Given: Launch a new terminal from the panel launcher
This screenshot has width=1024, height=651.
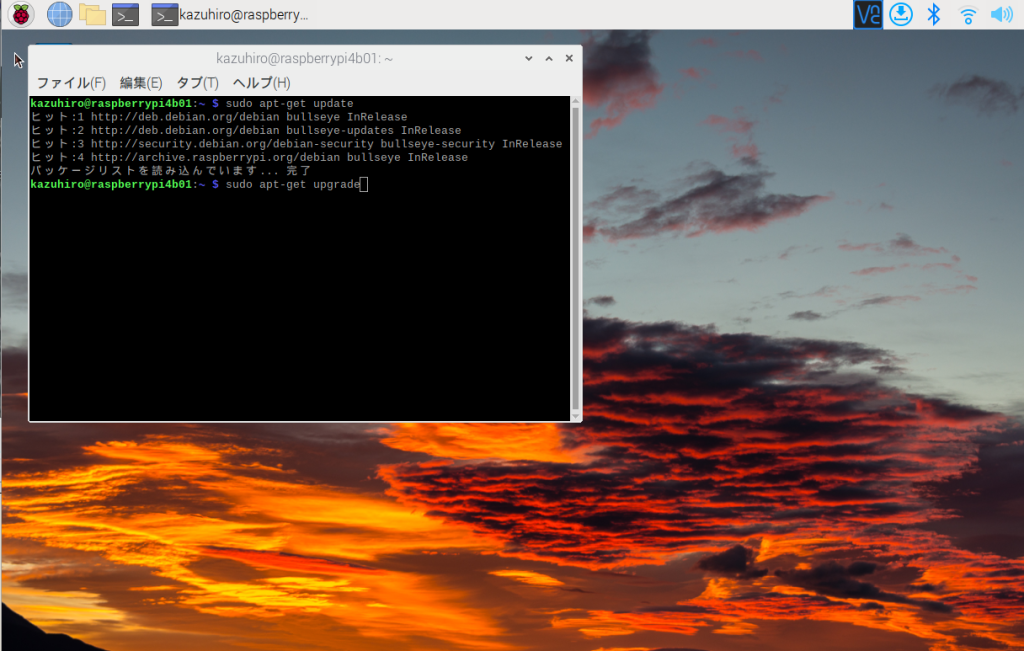Looking at the screenshot, I should [x=125, y=14].
